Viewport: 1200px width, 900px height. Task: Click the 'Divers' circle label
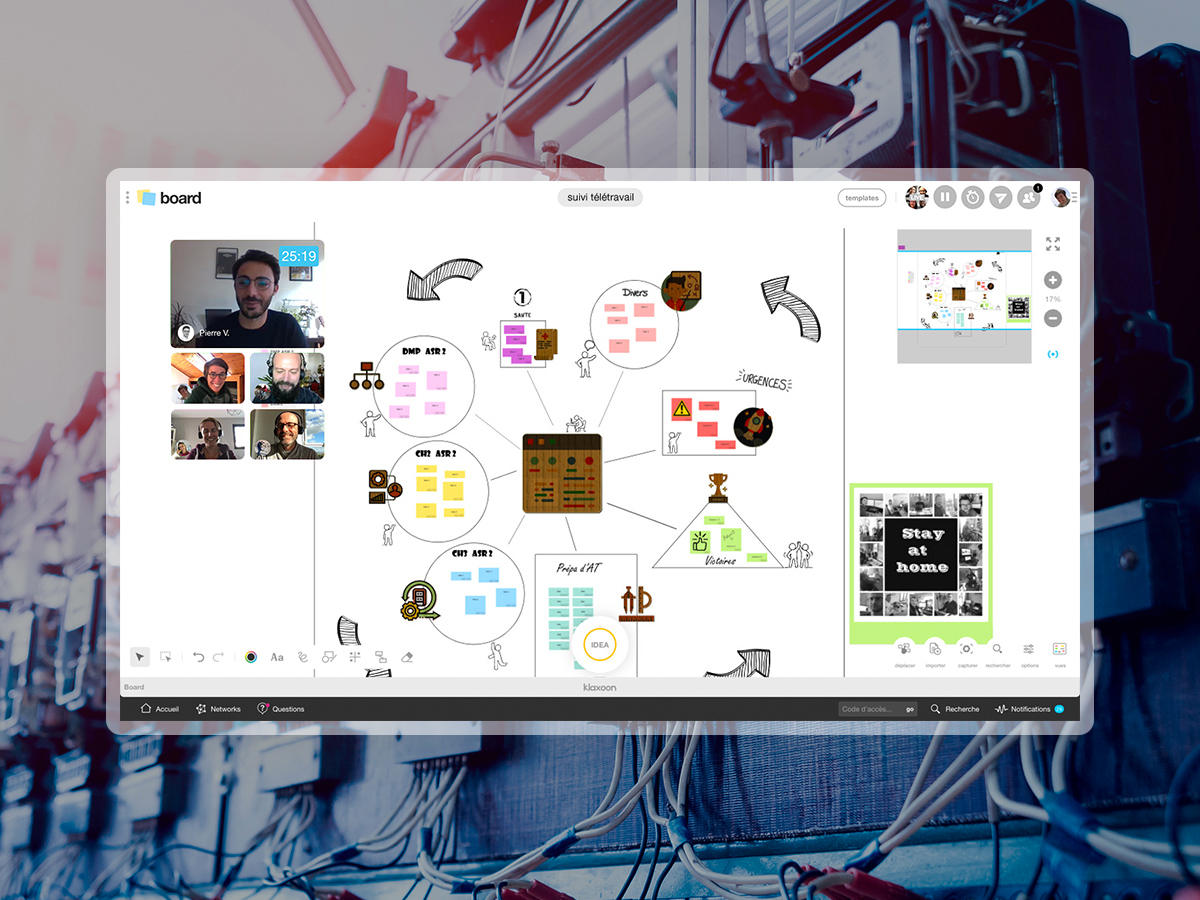click(634, 293)
